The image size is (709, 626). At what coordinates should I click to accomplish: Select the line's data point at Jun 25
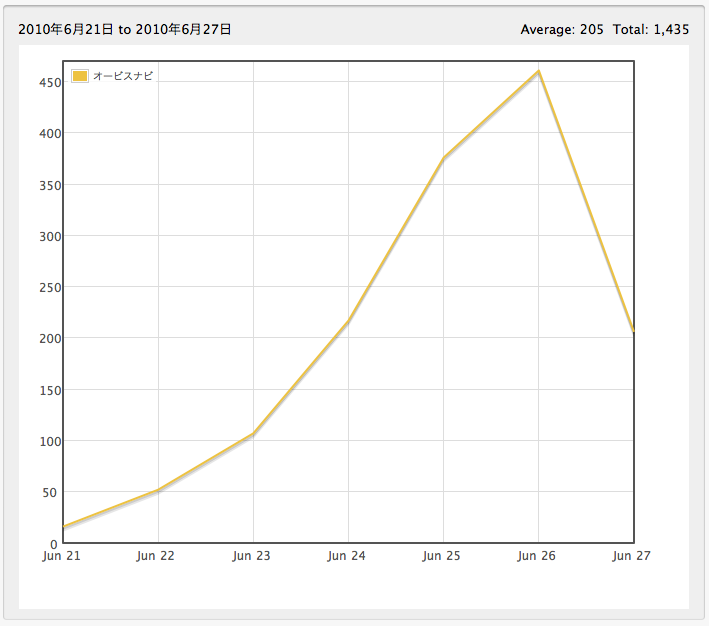tap(444, 158)
